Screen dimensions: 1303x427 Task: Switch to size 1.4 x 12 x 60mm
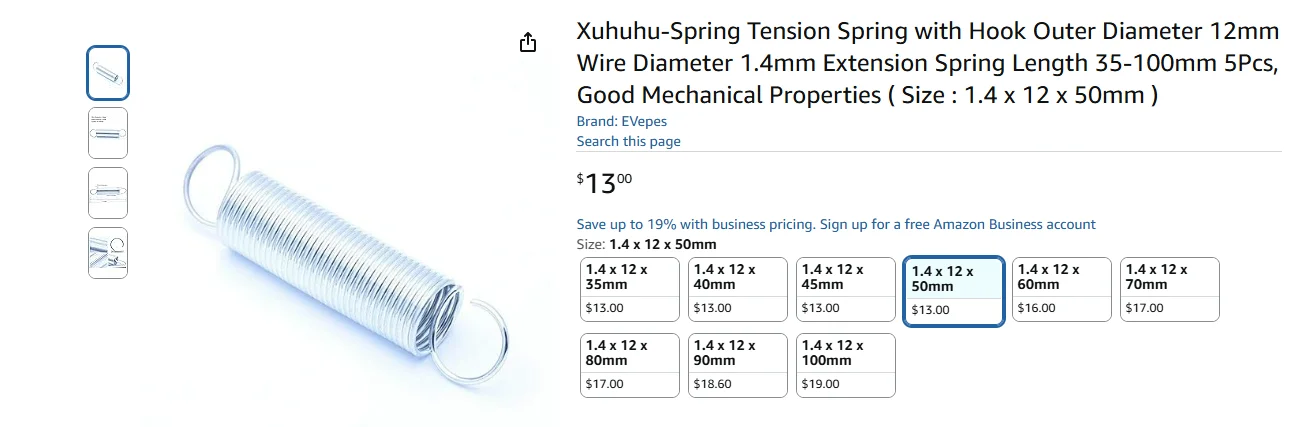click(x=1062, y=289)
